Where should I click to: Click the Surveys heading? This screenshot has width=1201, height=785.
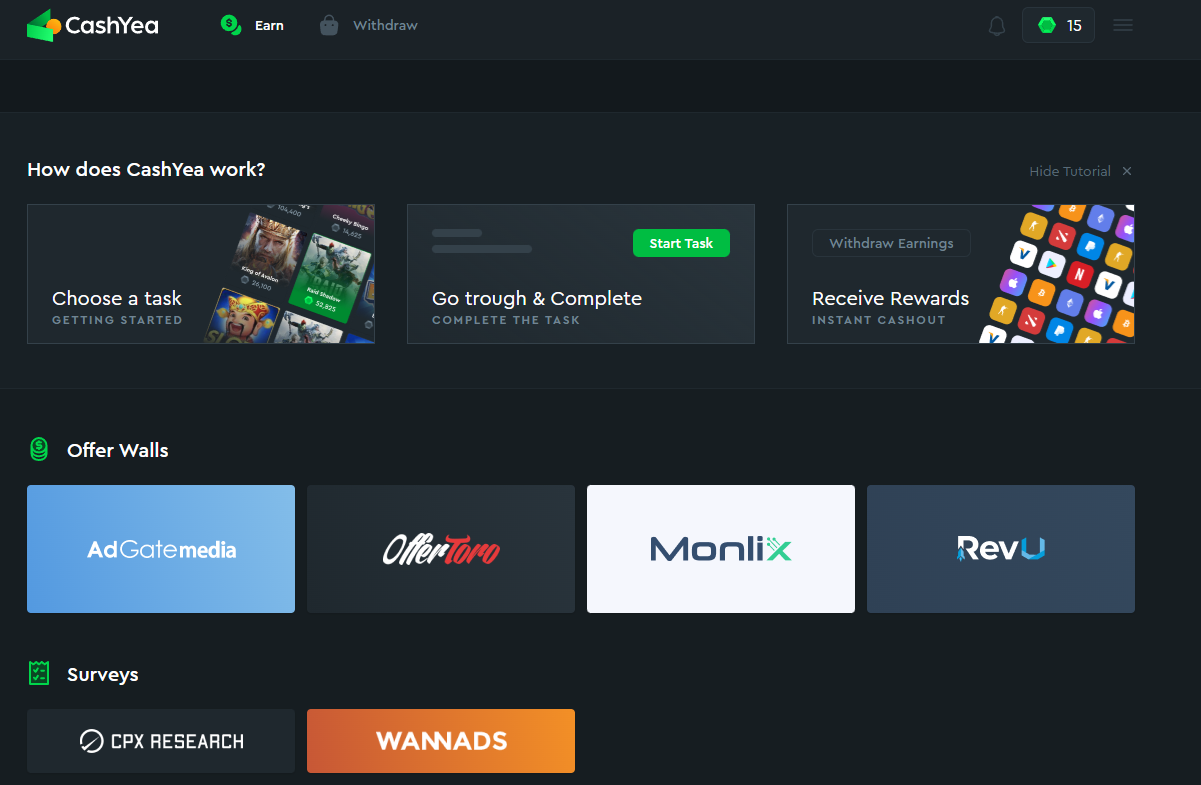[103, 675]
